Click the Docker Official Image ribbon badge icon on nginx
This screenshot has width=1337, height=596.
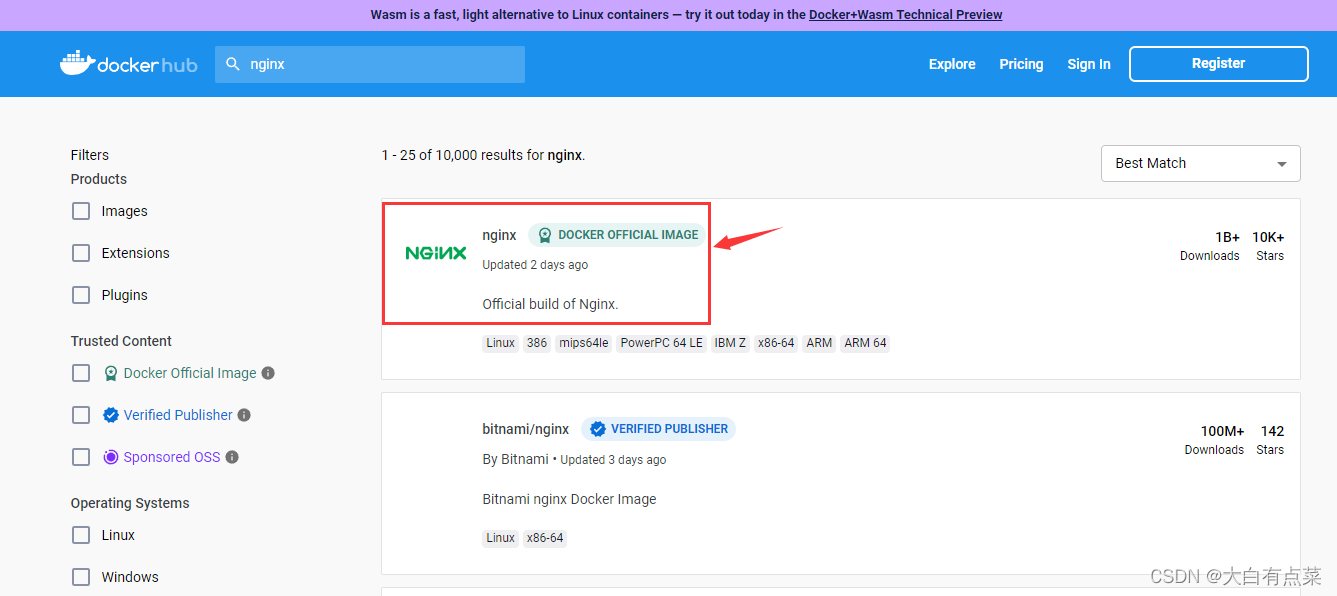(544, 235)
